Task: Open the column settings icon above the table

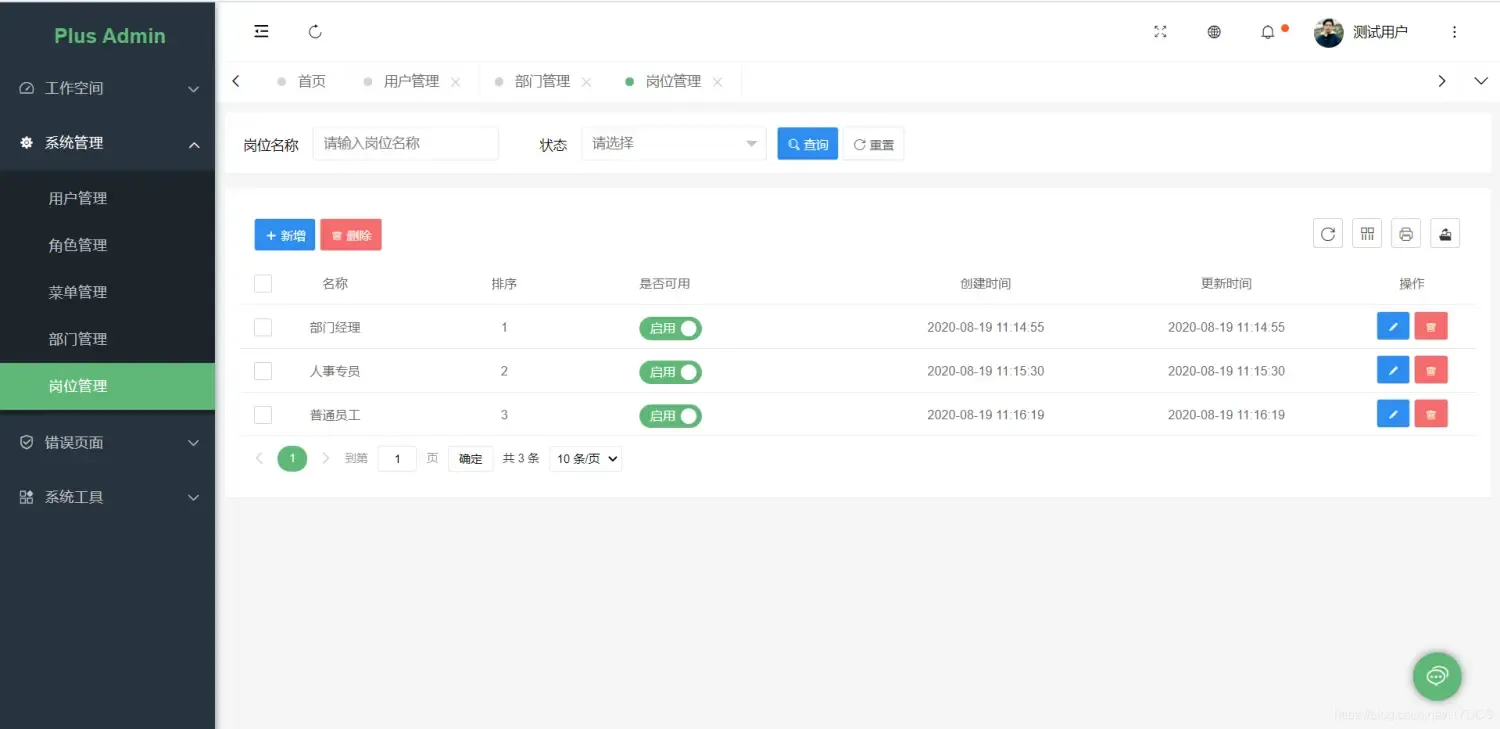Action: click(1366, 233)
